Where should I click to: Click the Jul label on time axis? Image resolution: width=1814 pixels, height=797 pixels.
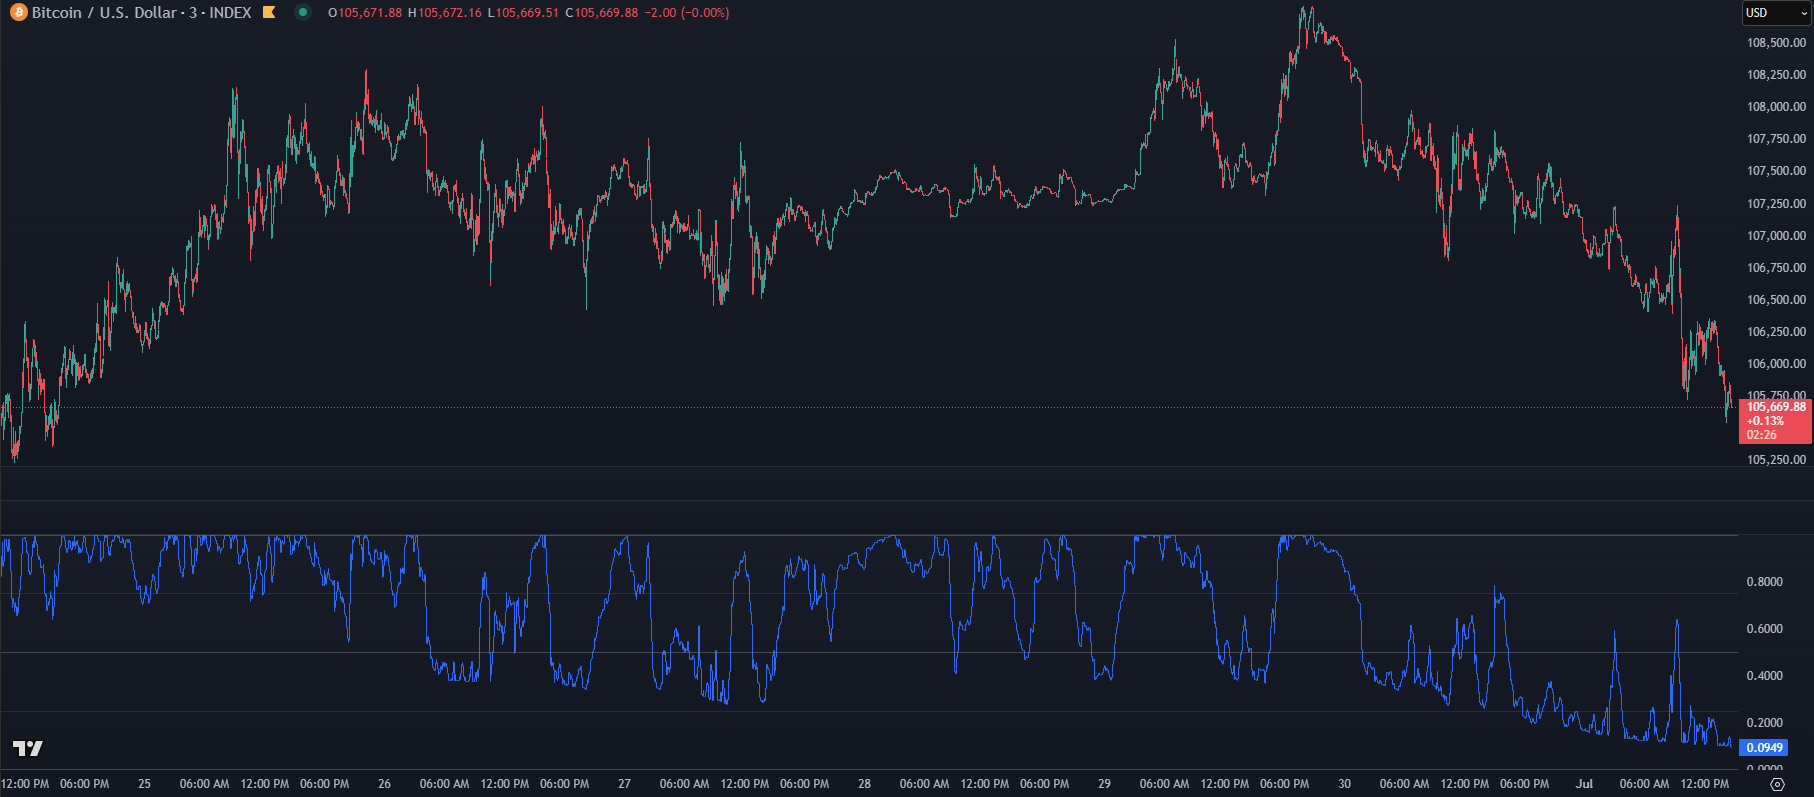click(x=1584, y=784)
